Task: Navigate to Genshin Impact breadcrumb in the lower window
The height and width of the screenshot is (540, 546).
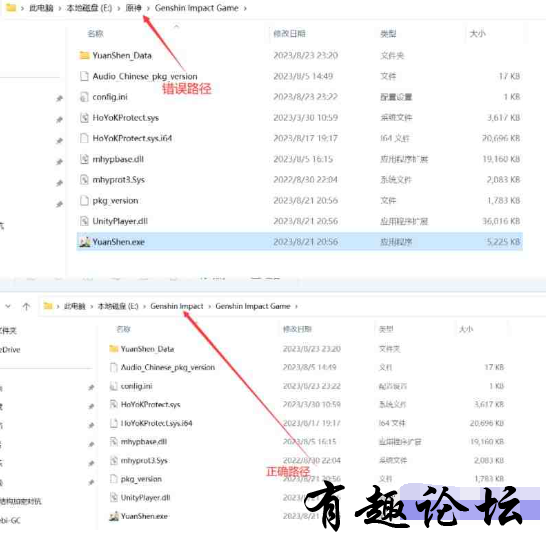Action: coord(177,306)
